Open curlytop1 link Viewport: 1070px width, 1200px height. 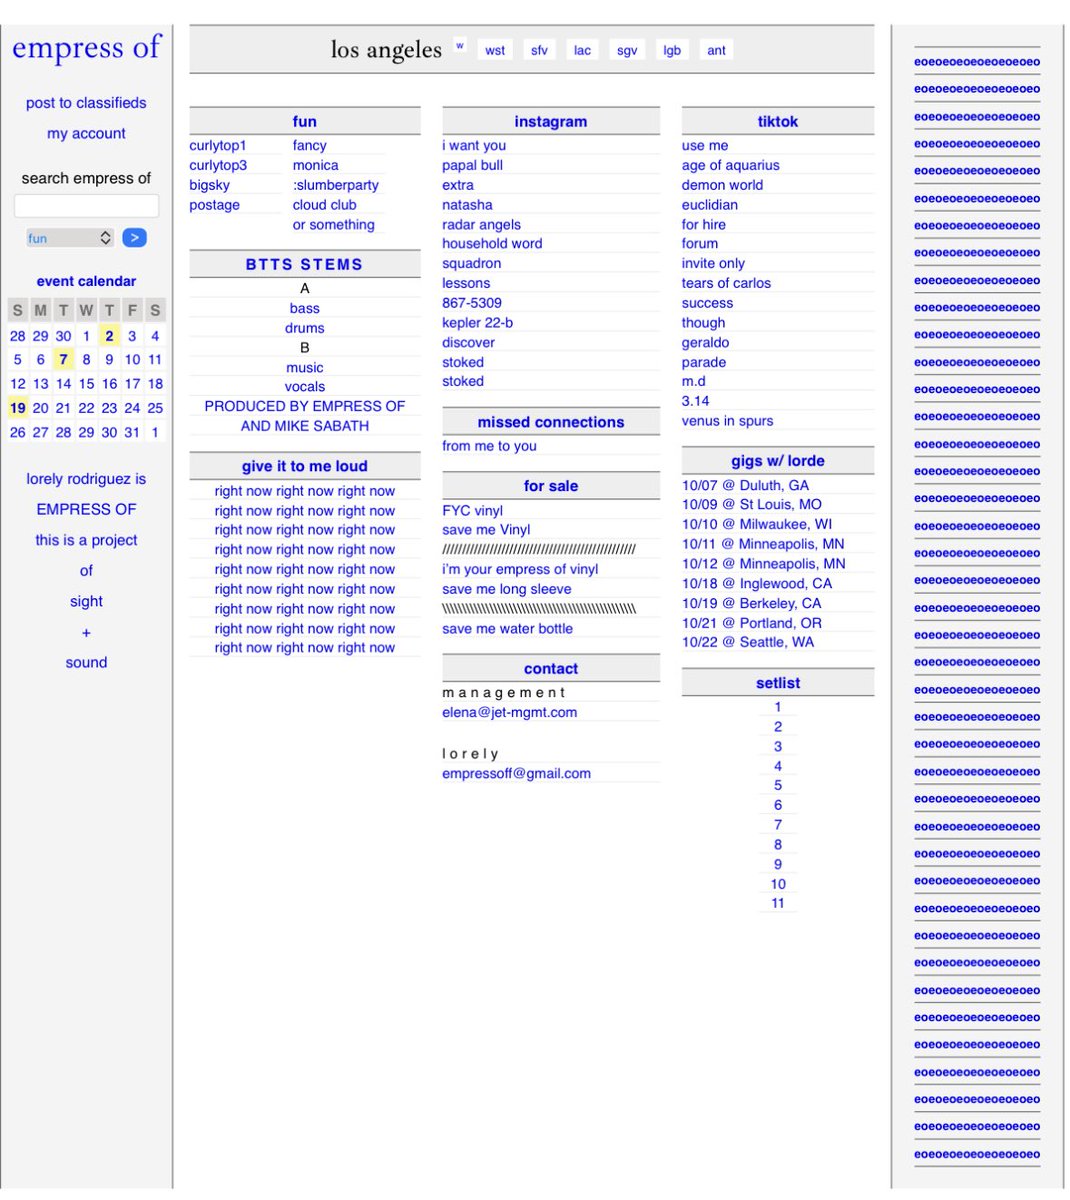tap(218, 146)
